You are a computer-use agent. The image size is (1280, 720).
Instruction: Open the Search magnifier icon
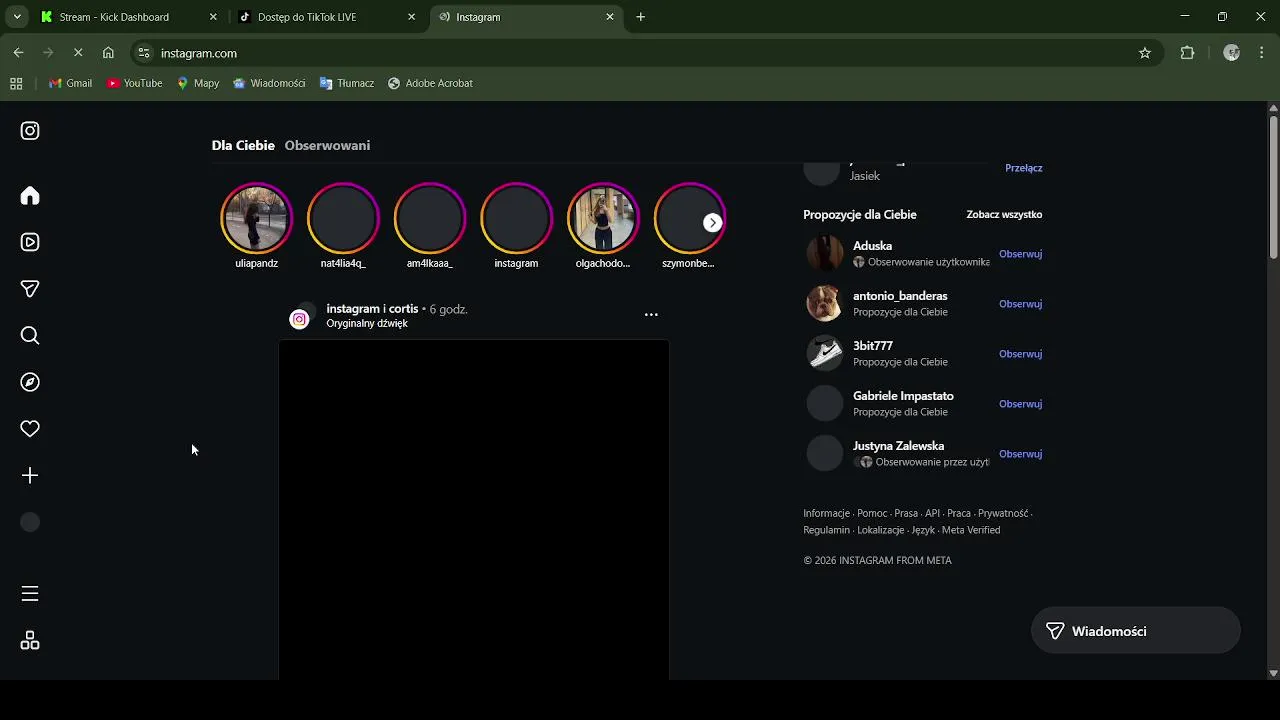tap(30, 336)
